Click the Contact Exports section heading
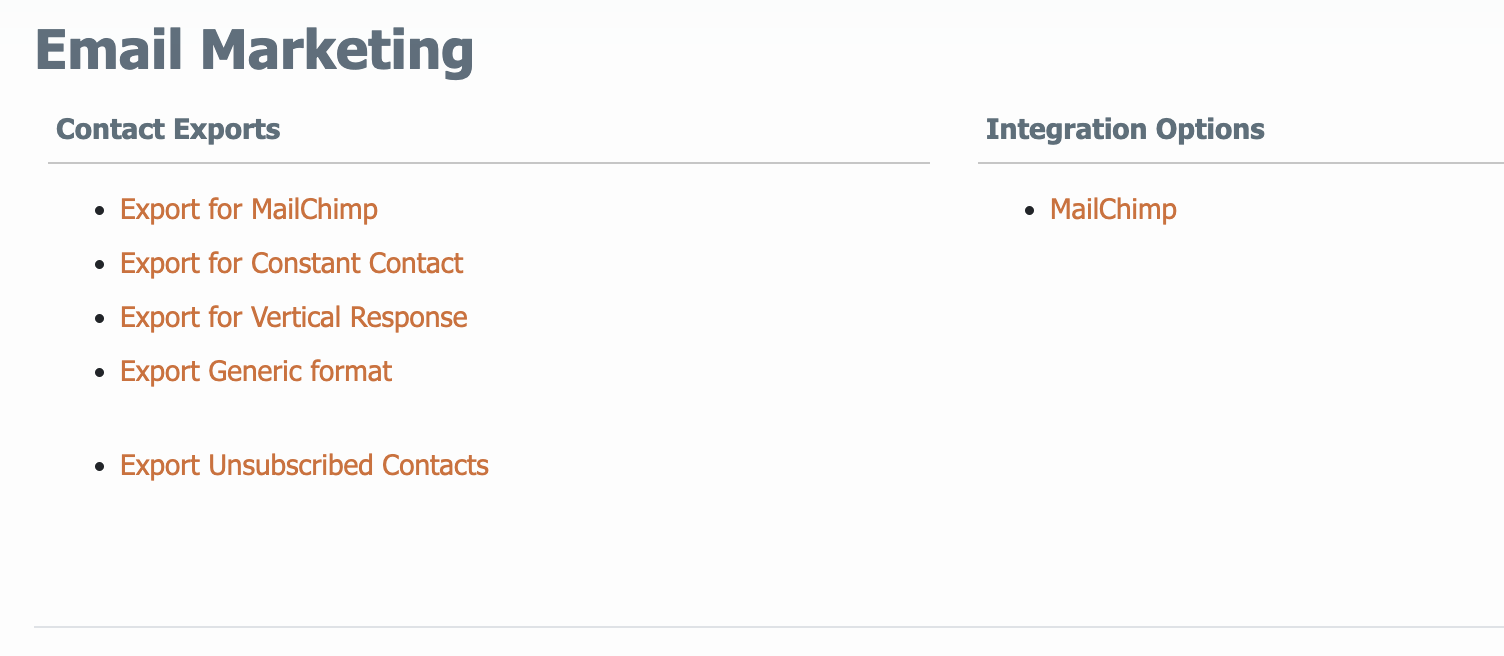This screenshot has height=656, width=1504. point(168,129)
